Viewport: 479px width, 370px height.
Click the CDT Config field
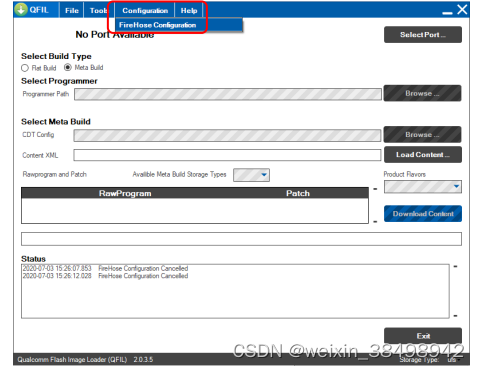click(227, 135)
